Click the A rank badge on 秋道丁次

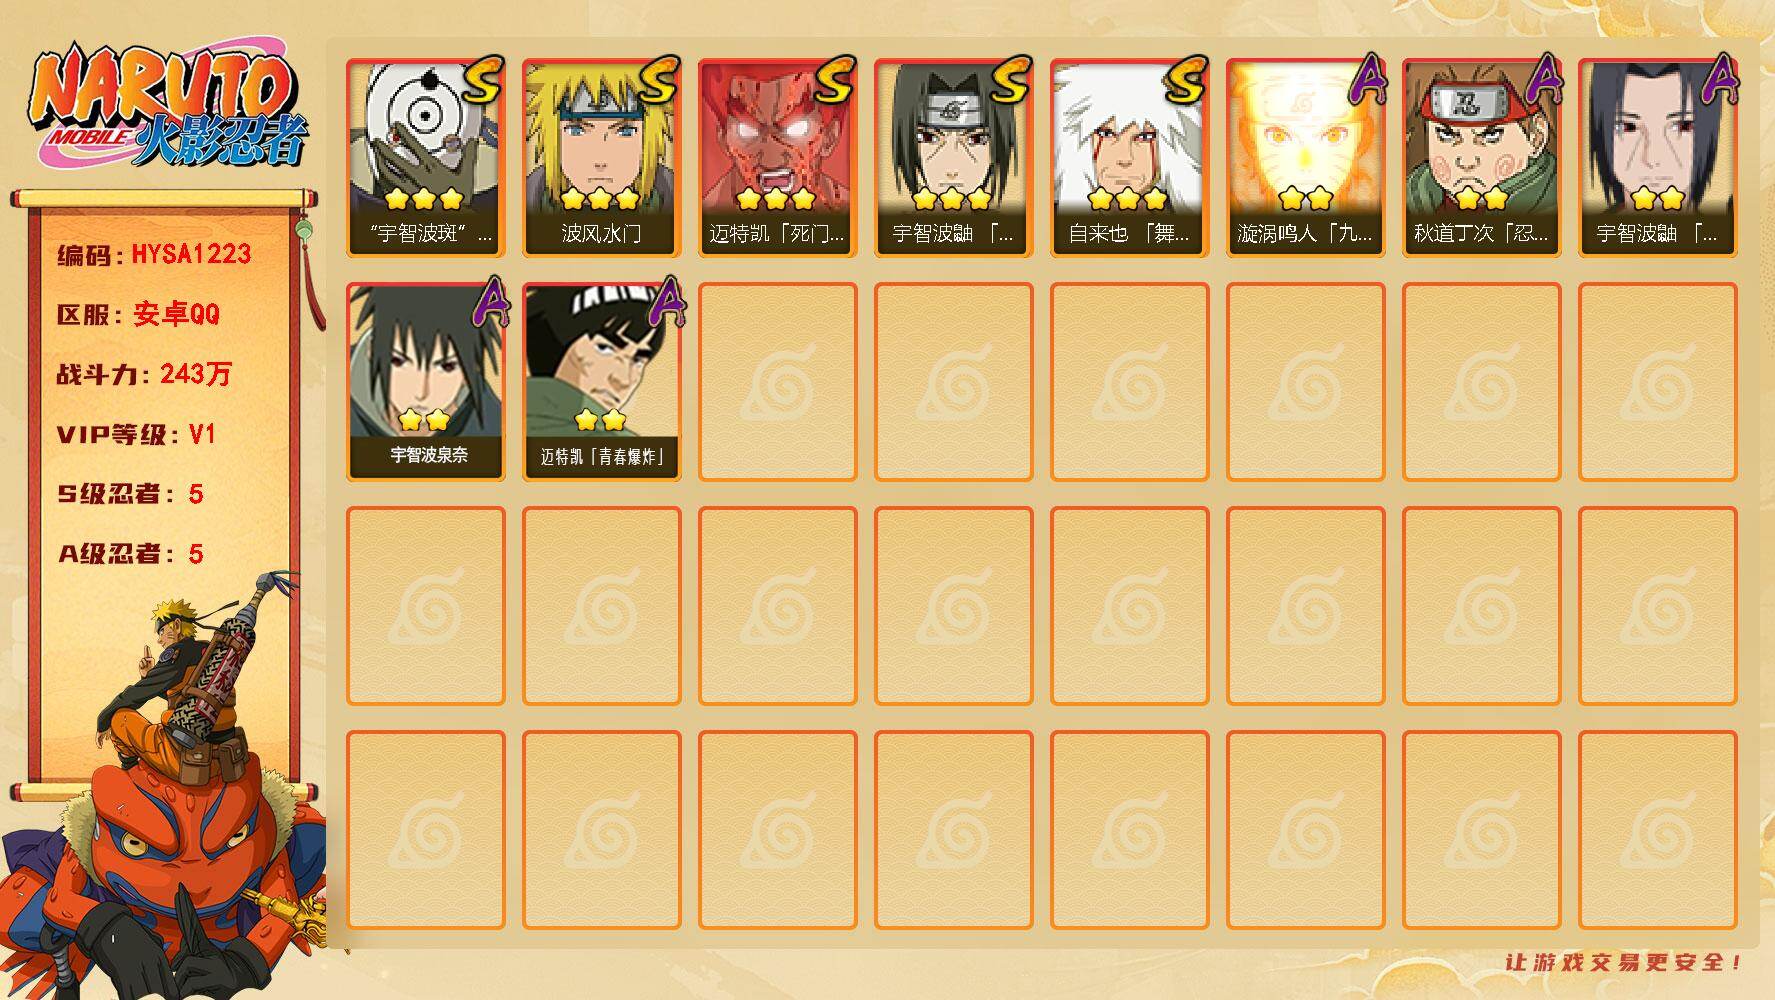pyautogui.click(x=1541, y=80)
